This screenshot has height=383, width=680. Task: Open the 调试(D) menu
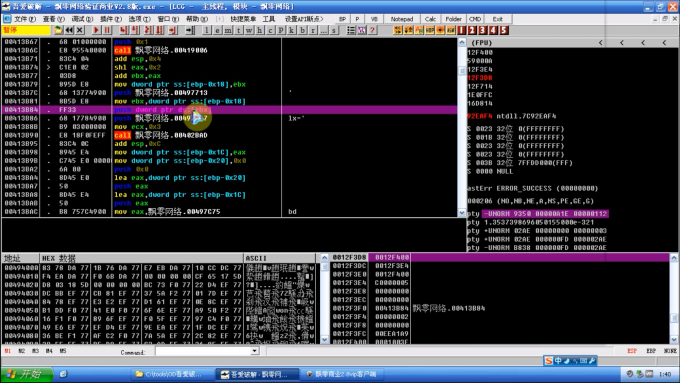pyautogui.click(x=82, y=19)
